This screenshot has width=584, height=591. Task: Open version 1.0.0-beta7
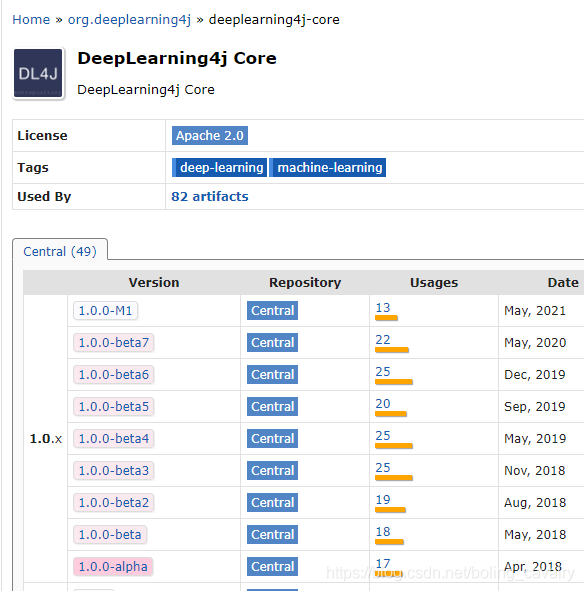coord(113,343)
